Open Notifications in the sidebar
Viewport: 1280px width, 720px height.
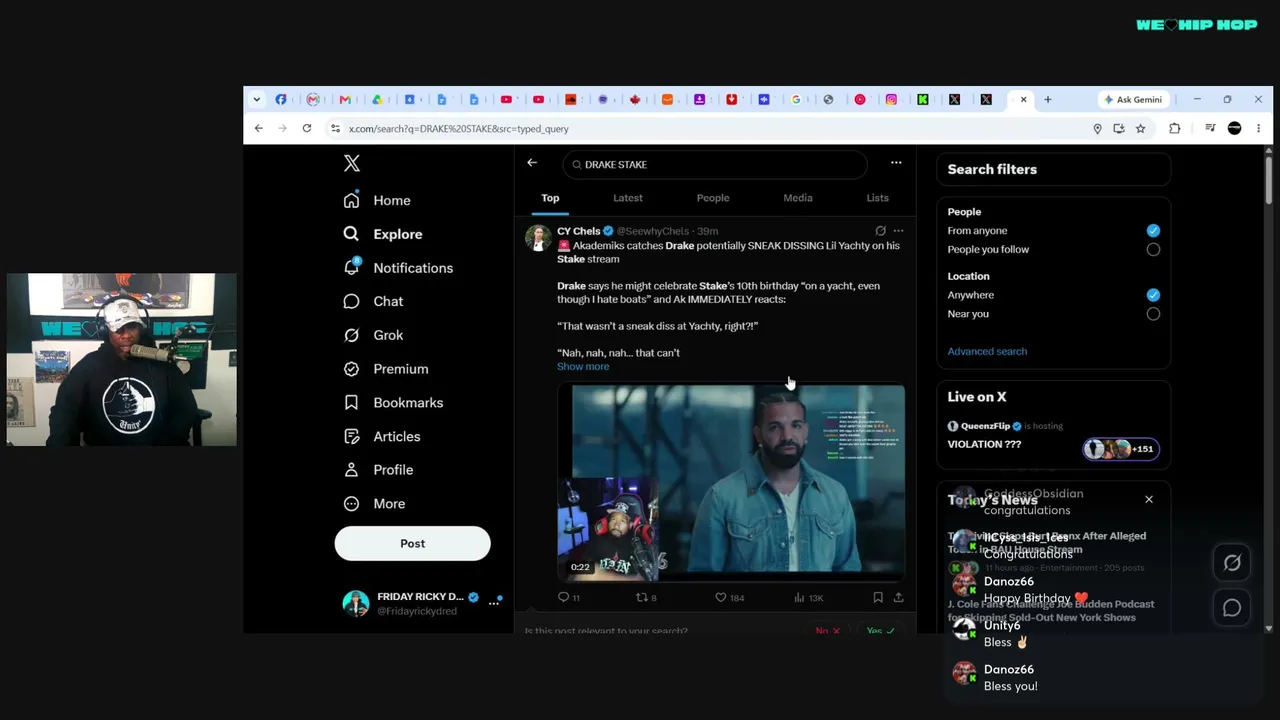(398, 268)
